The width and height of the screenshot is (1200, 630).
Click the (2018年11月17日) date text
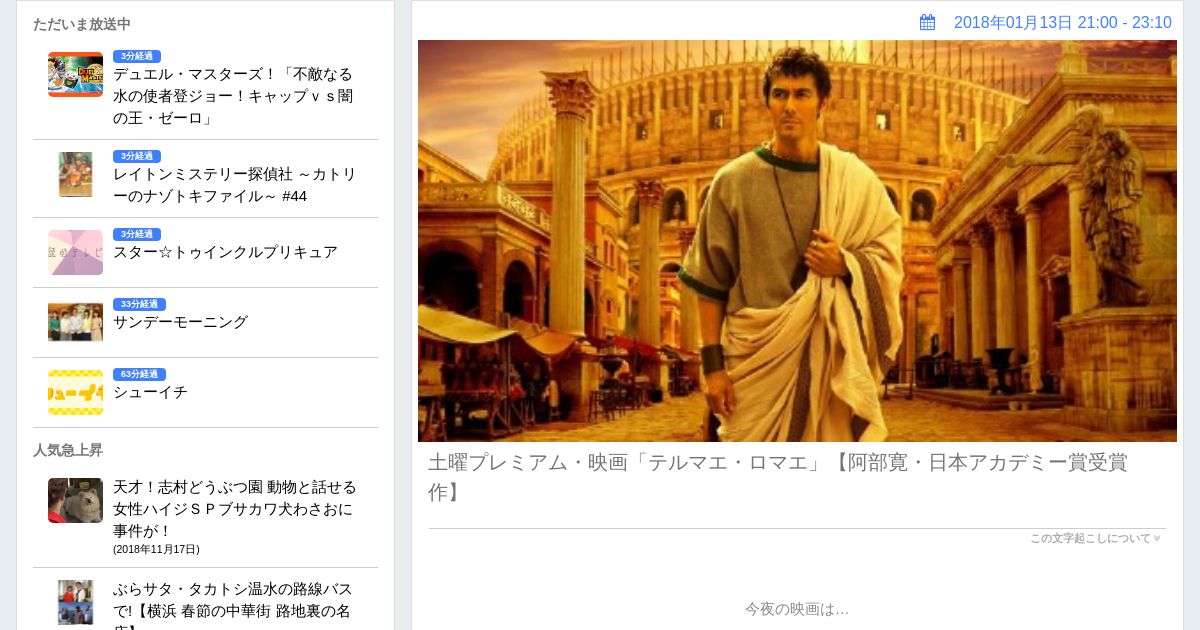156,549
